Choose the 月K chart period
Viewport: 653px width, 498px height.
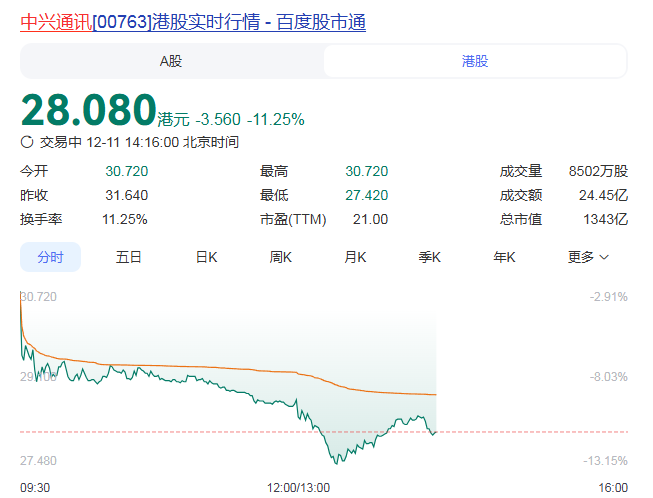(x=355, y=257)
